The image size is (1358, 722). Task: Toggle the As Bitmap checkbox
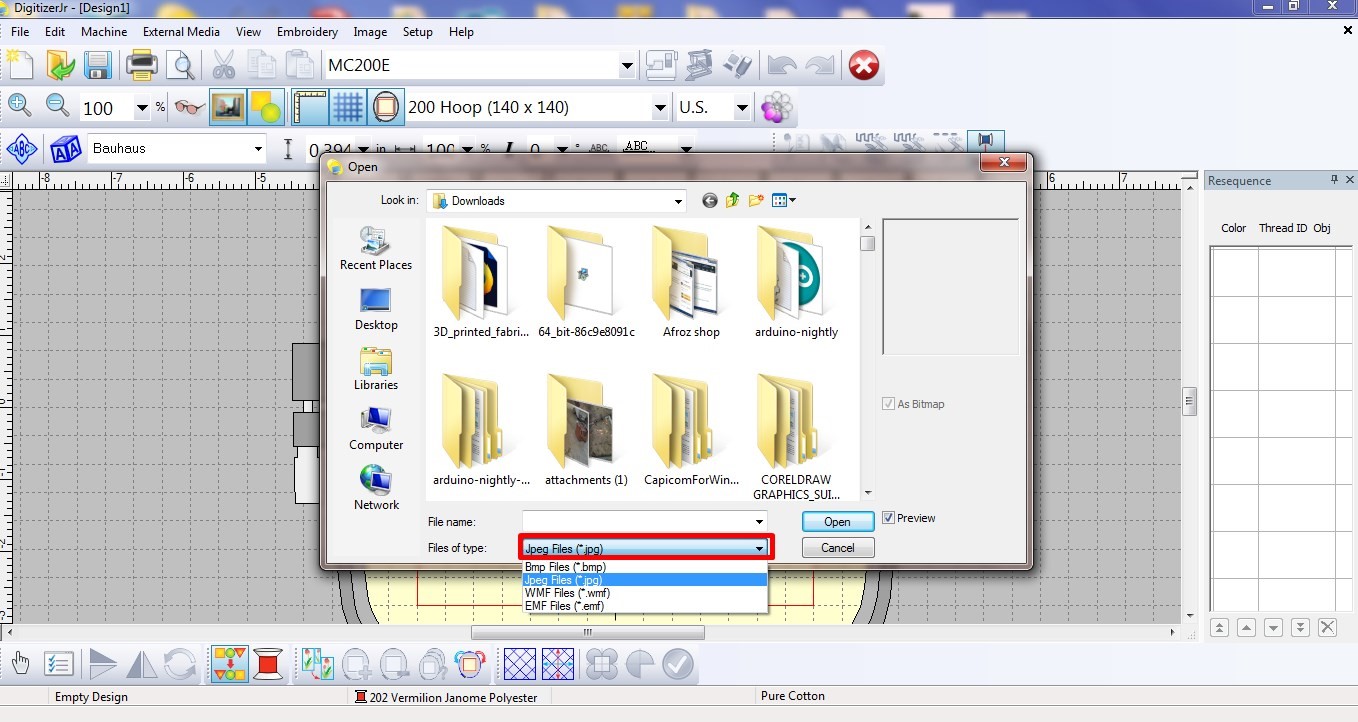(x=888, y=404)
